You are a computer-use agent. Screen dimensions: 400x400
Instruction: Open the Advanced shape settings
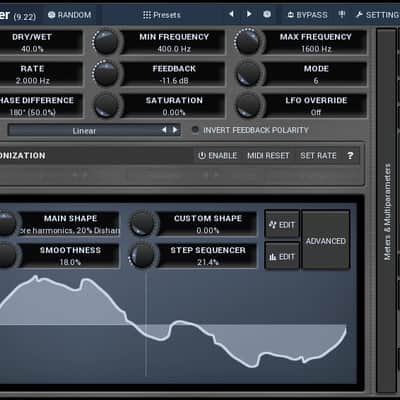326,241
